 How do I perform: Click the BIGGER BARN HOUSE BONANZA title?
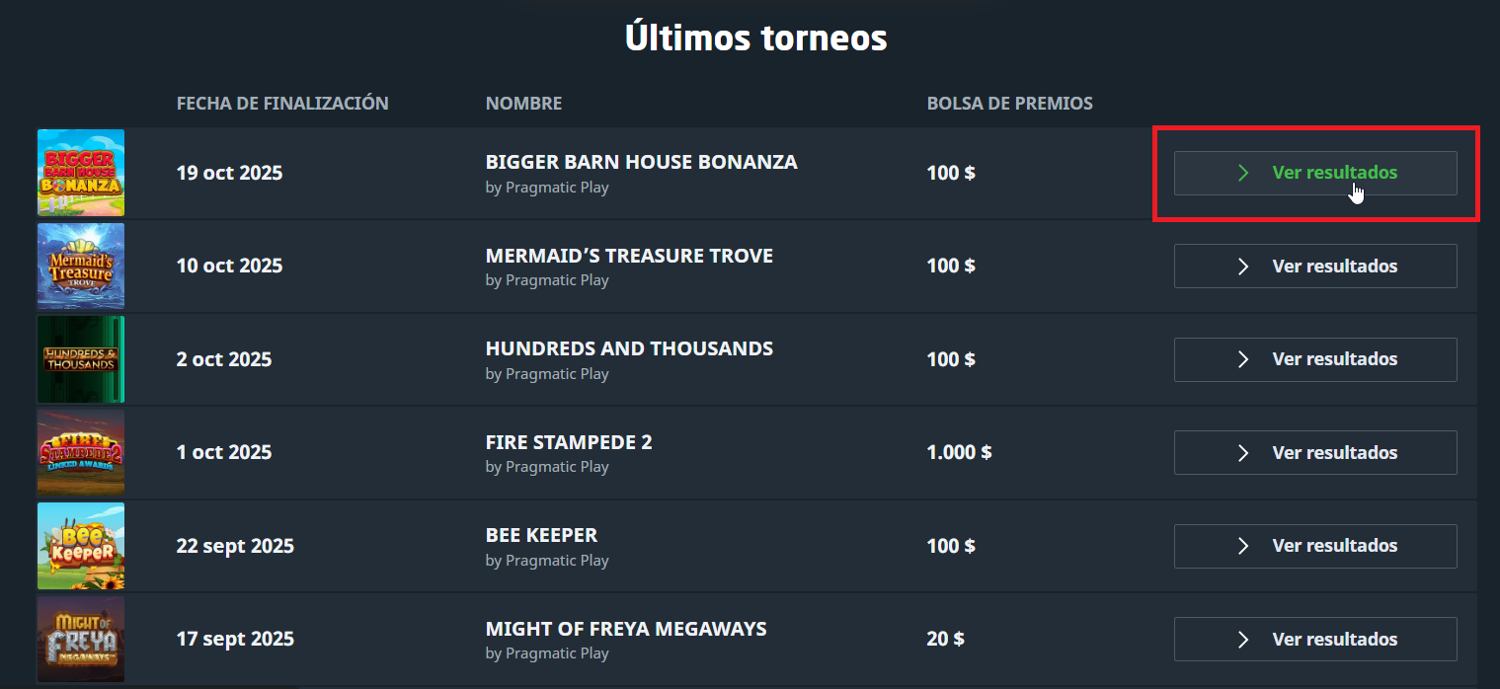pos(641,162)
